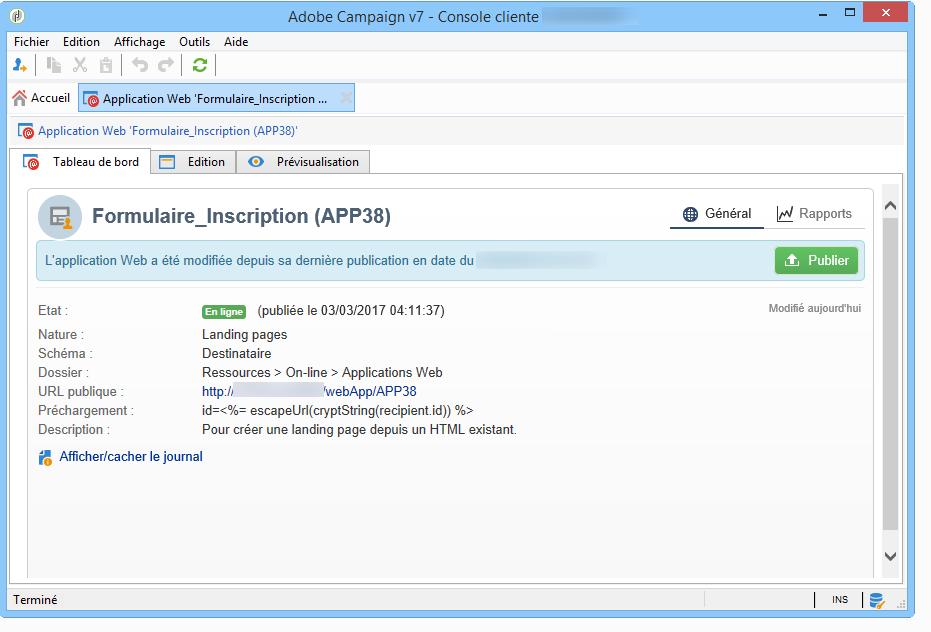Switch to the Prévisualisation tab
The height and width of the screenshot is (632, 931).
pyautogui.click(x=303, y=162)
